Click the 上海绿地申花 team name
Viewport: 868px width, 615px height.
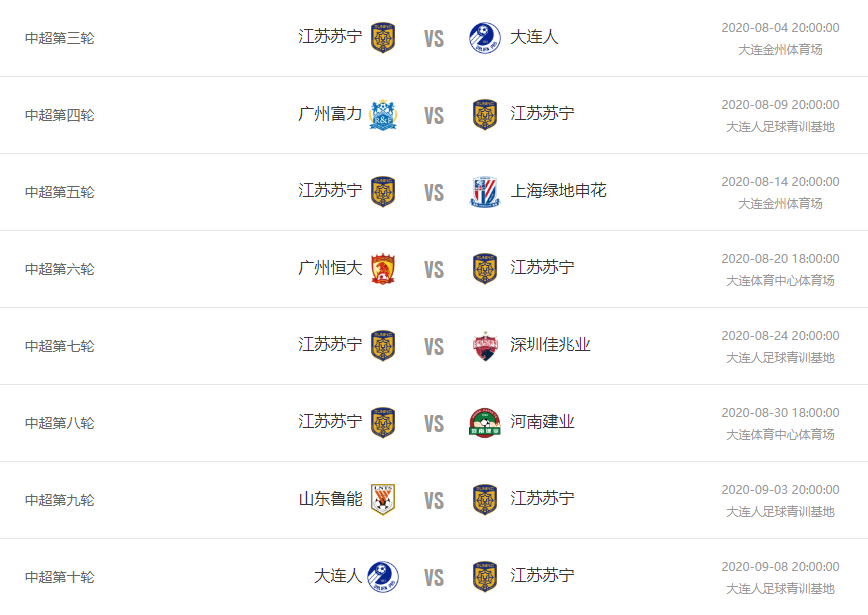[558, 191]
